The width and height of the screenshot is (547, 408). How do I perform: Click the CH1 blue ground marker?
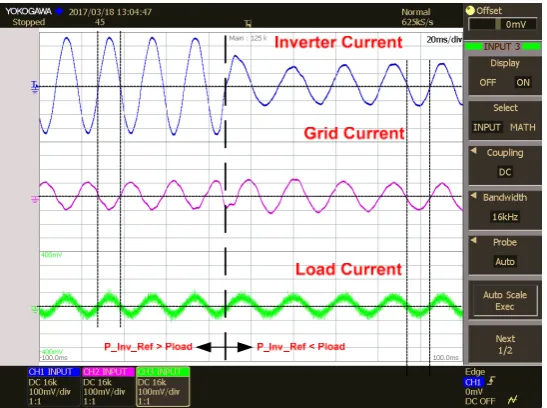pyautogui.click(x=35, y=86)
